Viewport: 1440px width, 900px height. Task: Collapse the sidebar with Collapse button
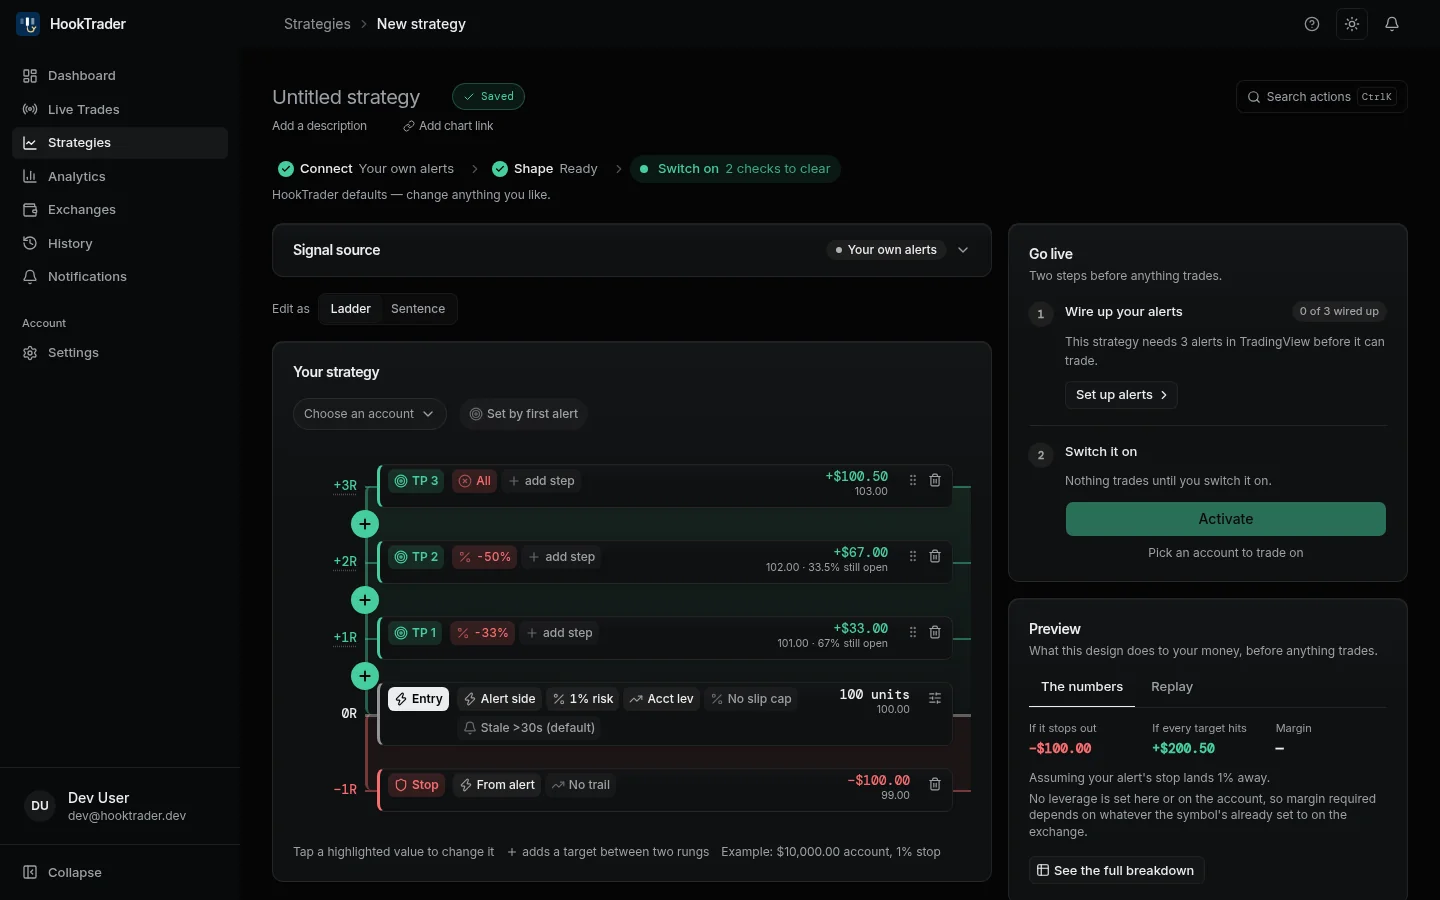(120, 873)
